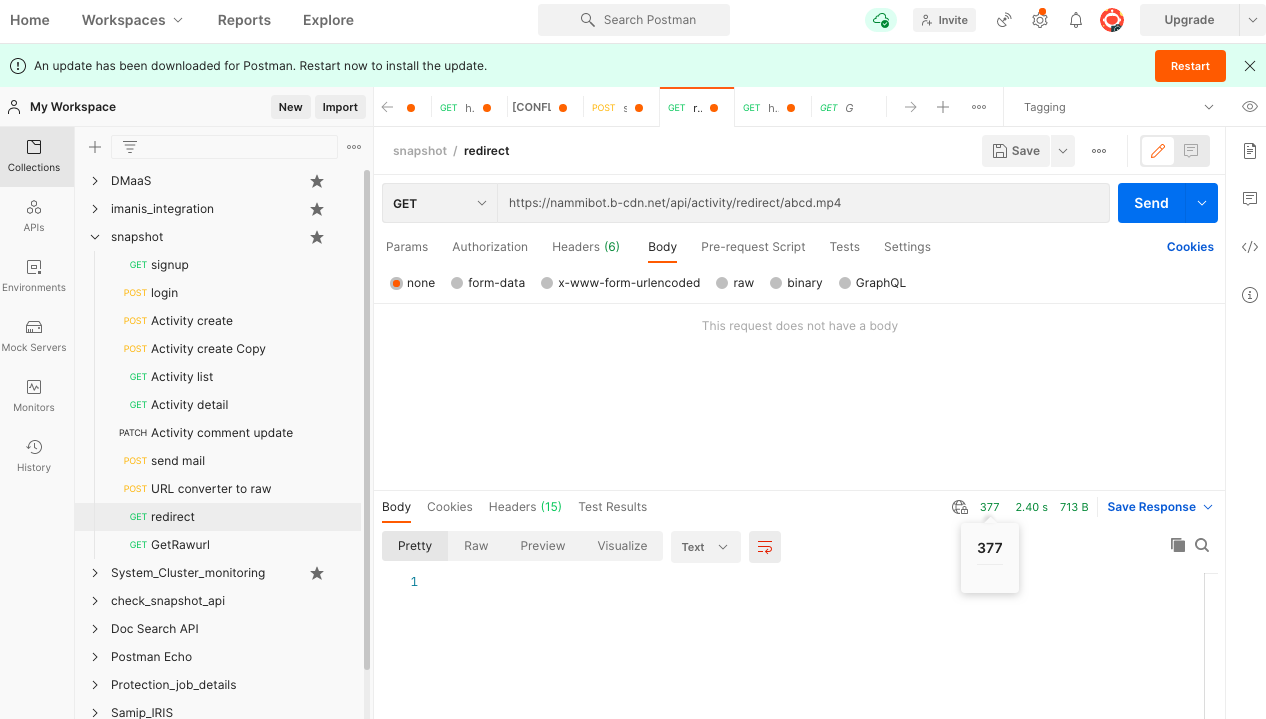Click the Send button
Viewport: 1266px width, 719px height.
click(1151, 203)
